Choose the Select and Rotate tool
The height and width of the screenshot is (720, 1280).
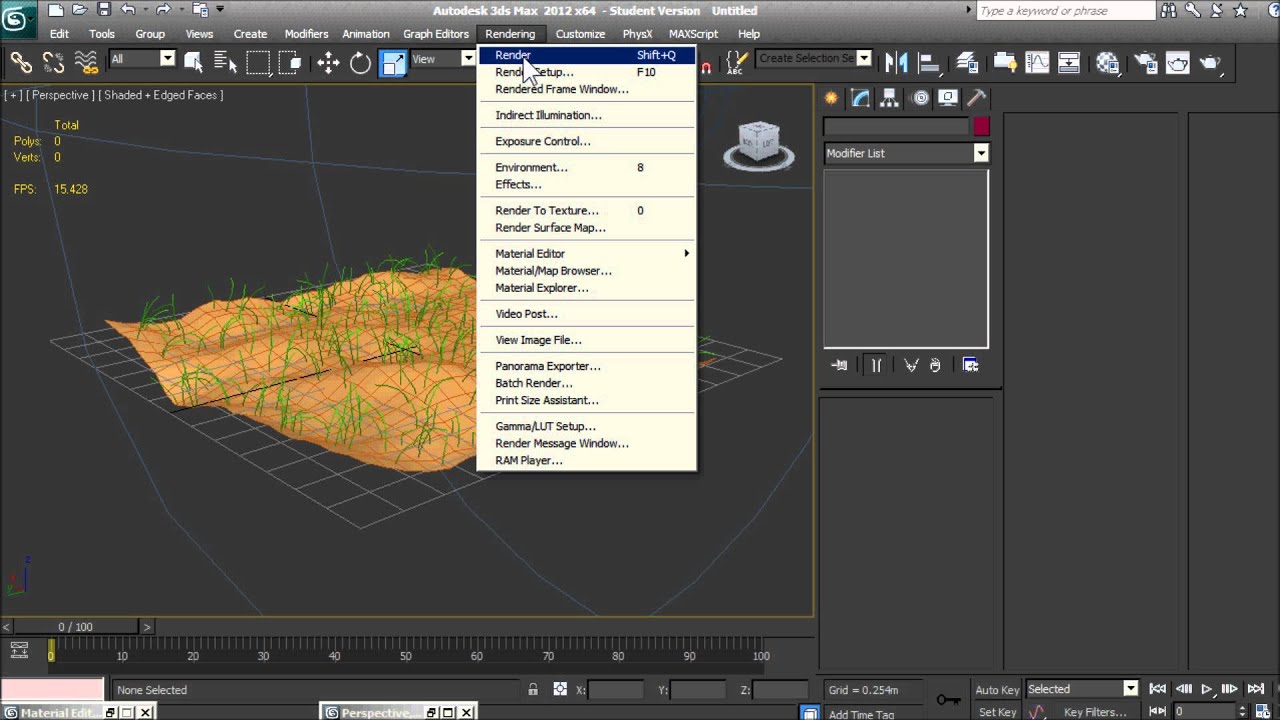pos(360,63)
